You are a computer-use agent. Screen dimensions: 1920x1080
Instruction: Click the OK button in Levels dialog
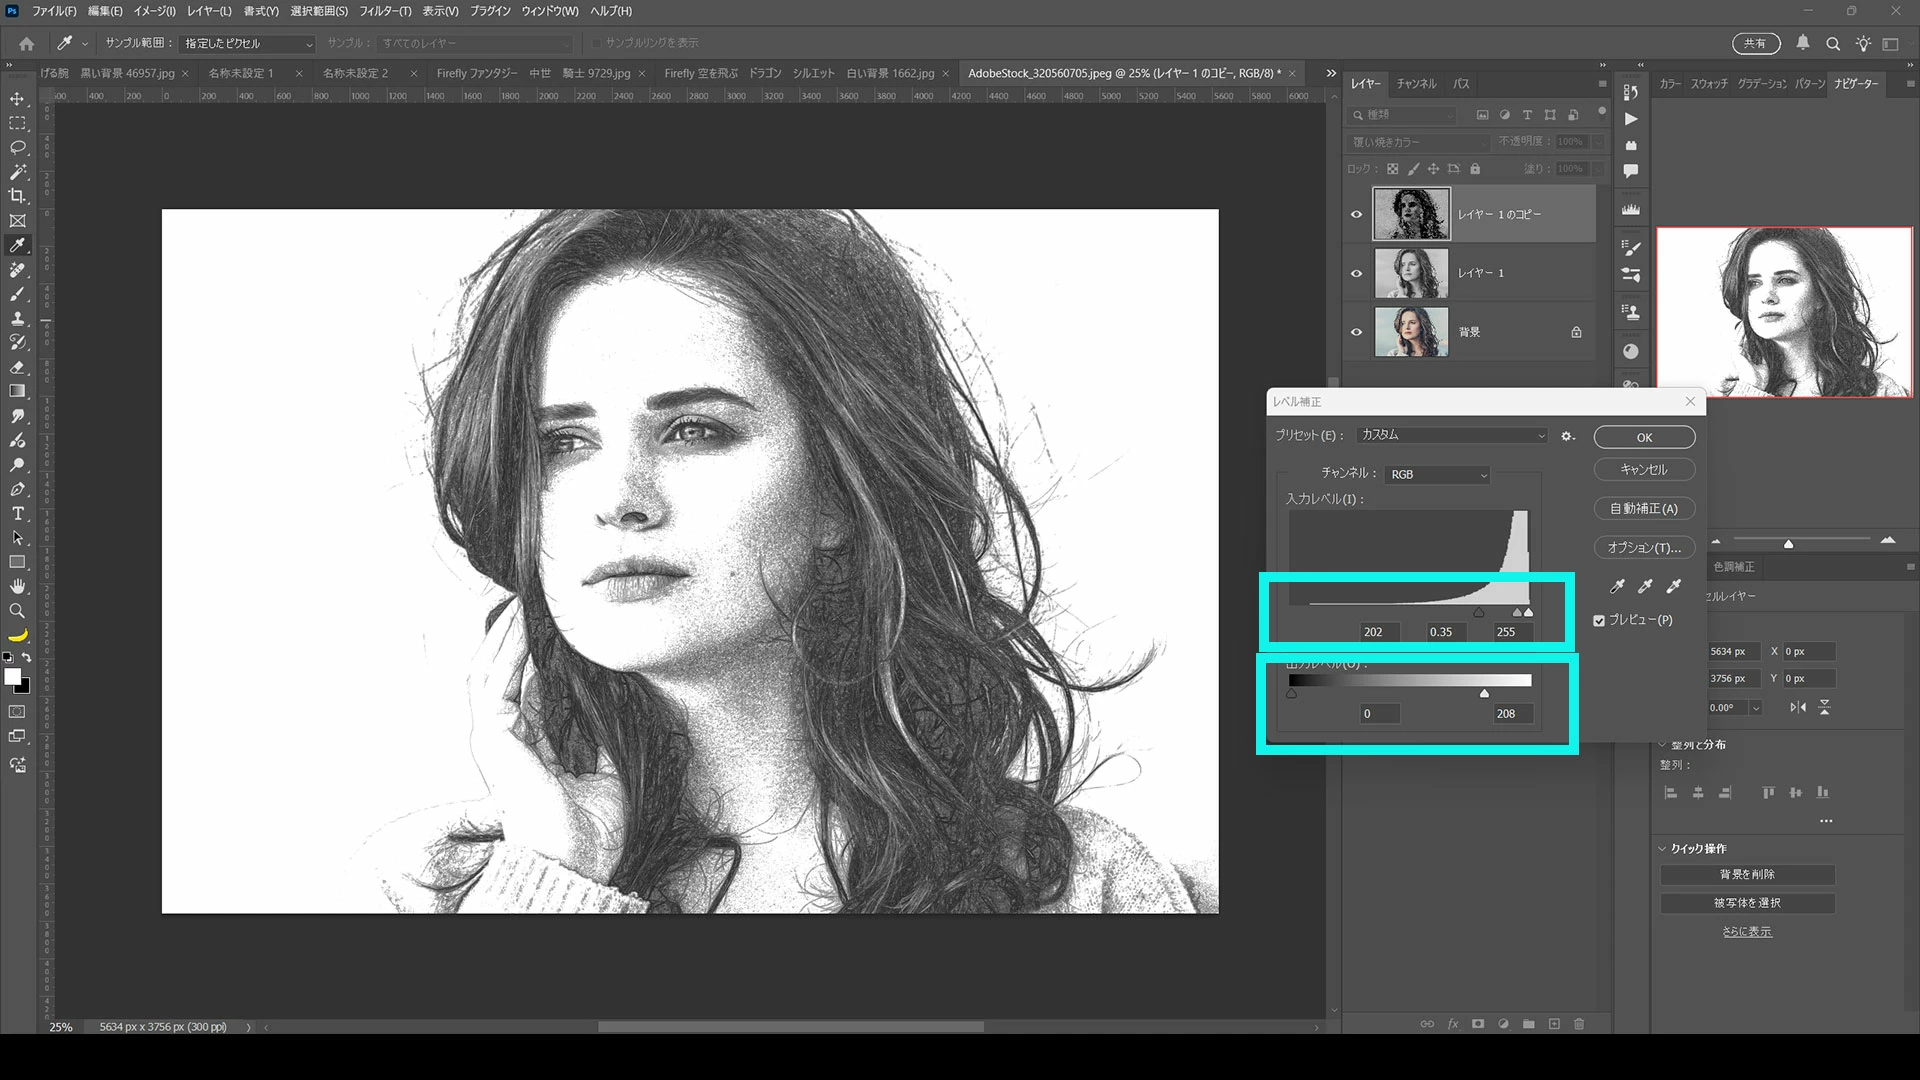pyautogui.click(x=1644, y=438)
